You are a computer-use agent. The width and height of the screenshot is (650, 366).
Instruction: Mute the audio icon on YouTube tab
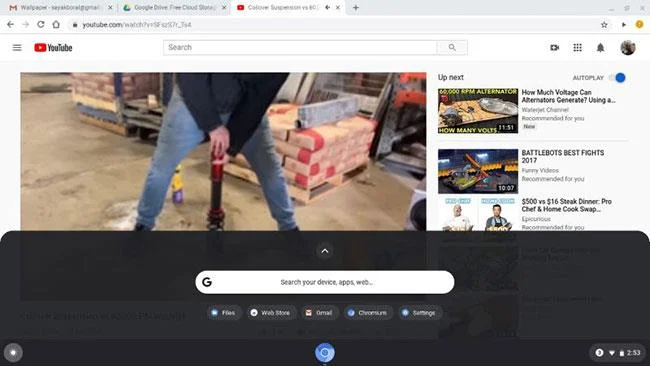point(327,7)
